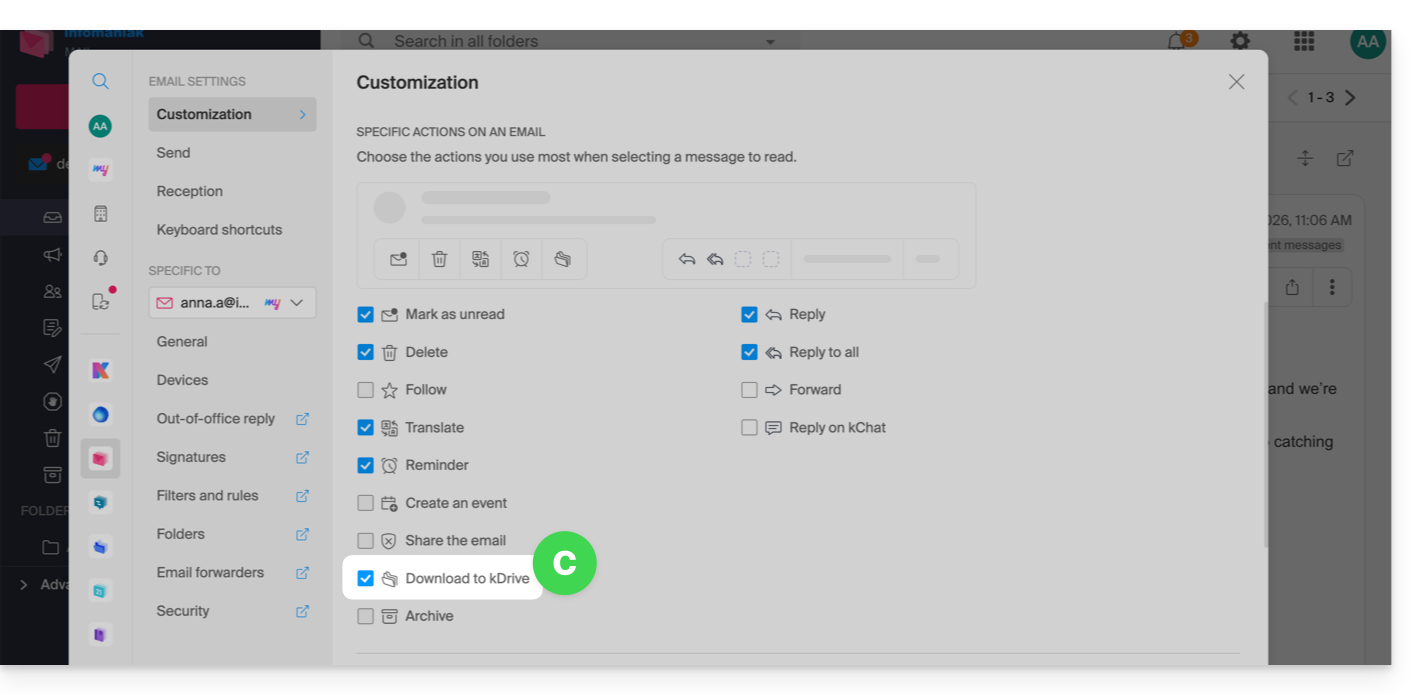Open the apps grid launcher
Viewport: 1422px width, 695px height.
1303,41
